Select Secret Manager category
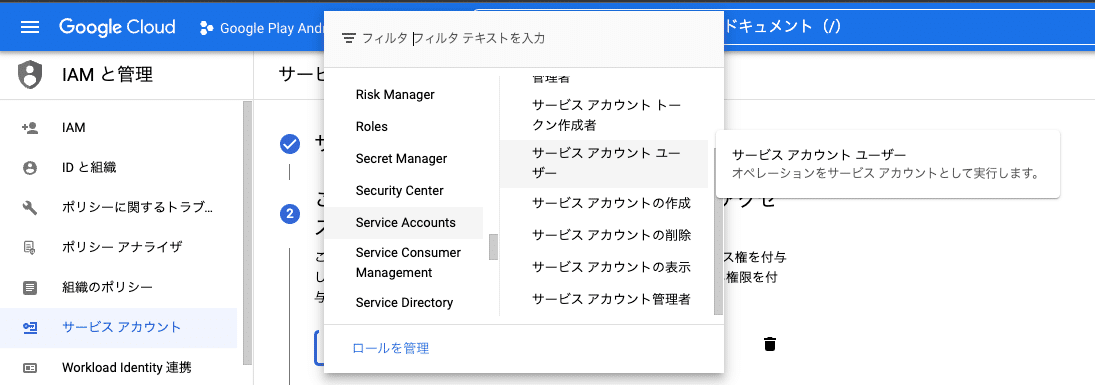1095x385 pixels. point(404,159)
